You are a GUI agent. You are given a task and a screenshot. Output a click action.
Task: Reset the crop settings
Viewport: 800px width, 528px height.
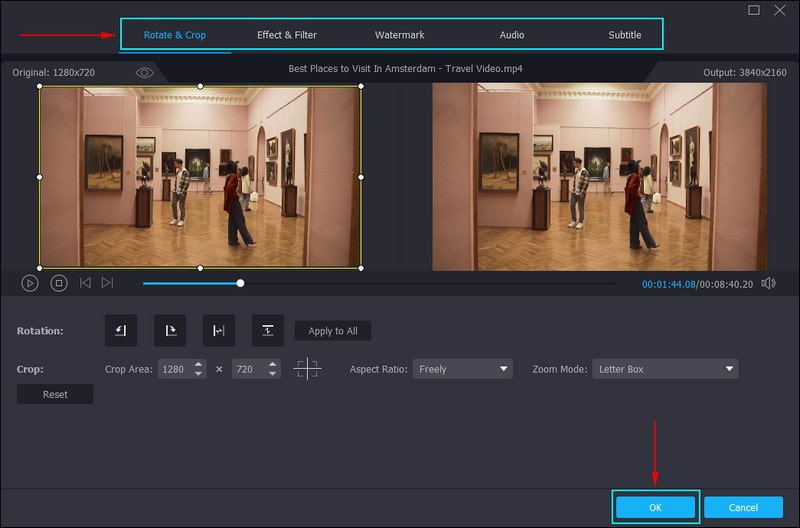(55, 394)
